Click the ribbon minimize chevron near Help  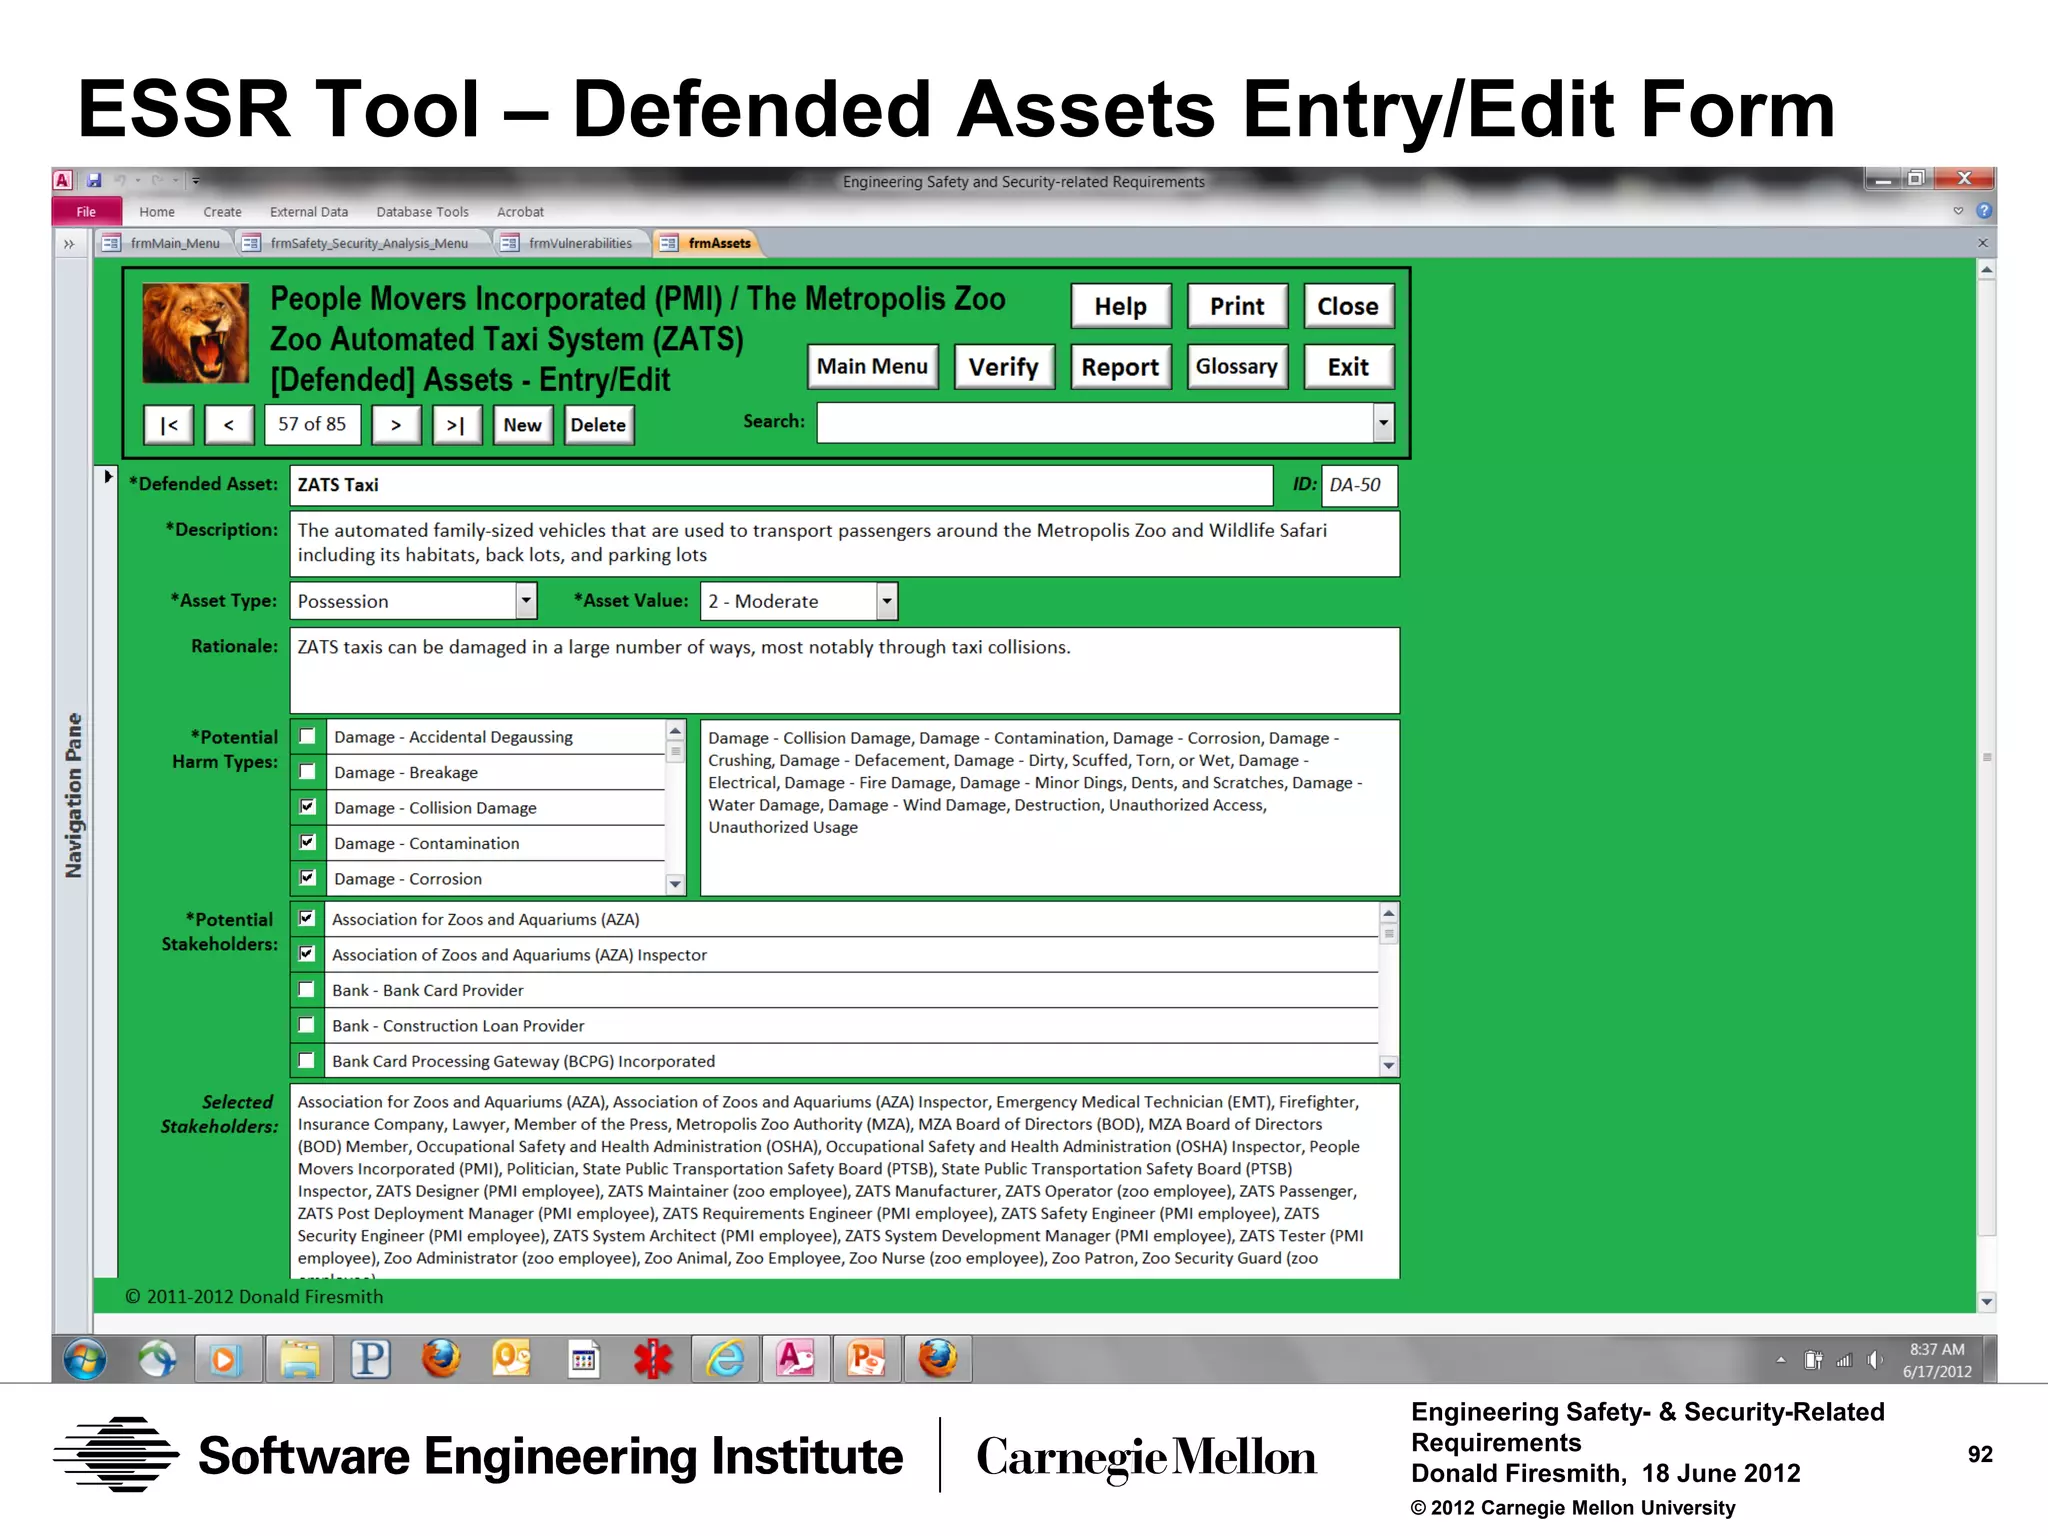[x=1958, y=211]
